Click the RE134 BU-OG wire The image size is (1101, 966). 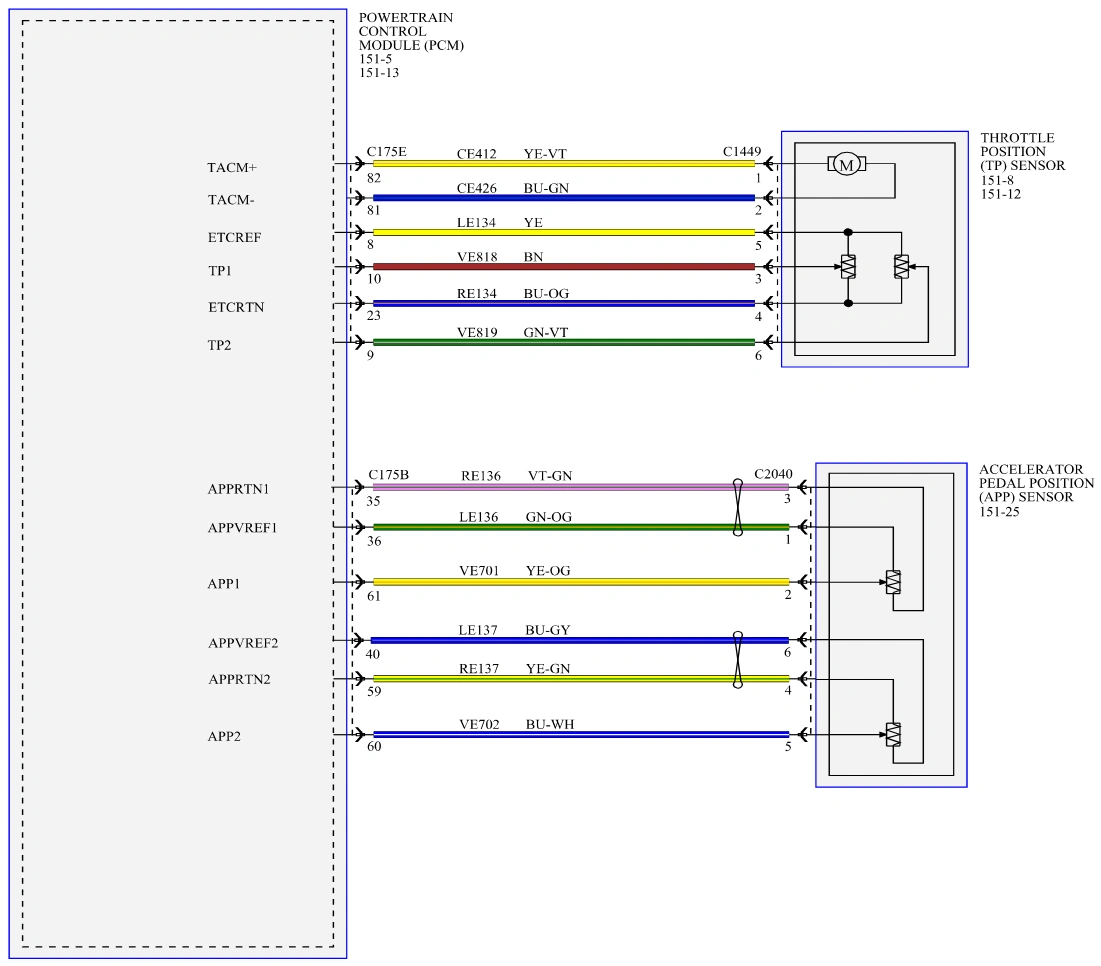coord(564,303)
